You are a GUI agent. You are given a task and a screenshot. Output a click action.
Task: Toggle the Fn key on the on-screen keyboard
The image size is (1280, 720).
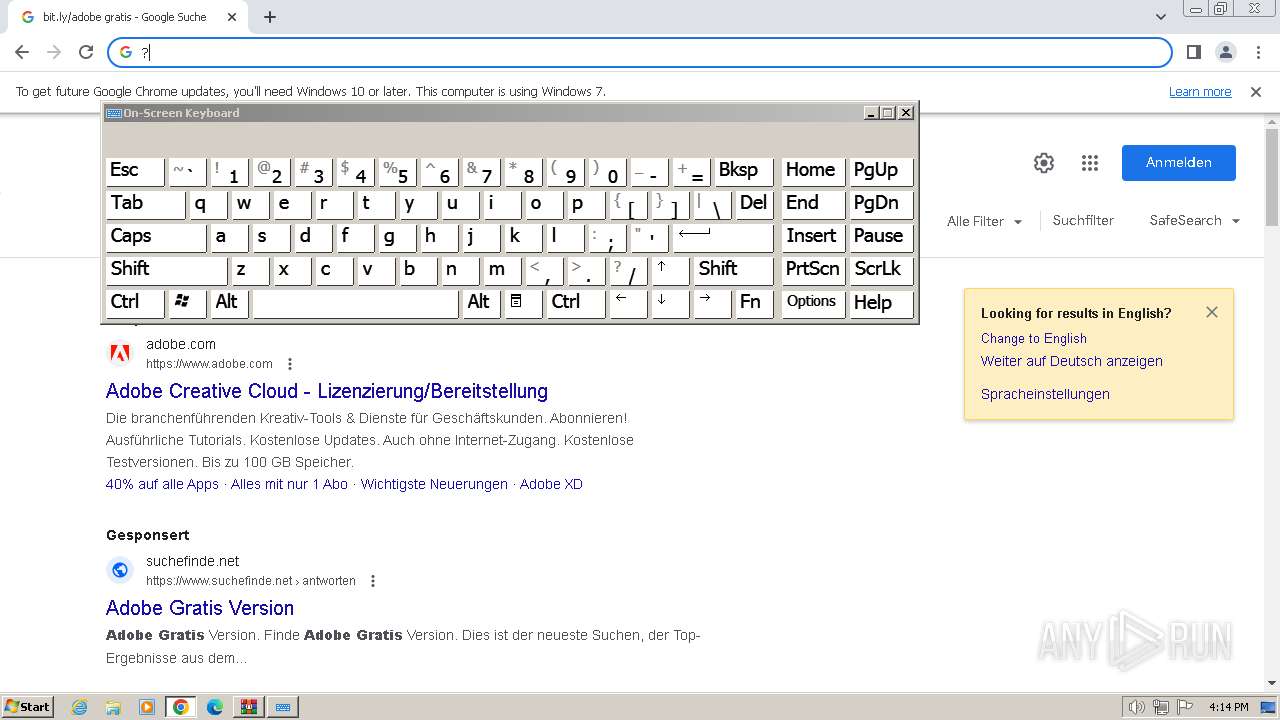click(754, 303)
